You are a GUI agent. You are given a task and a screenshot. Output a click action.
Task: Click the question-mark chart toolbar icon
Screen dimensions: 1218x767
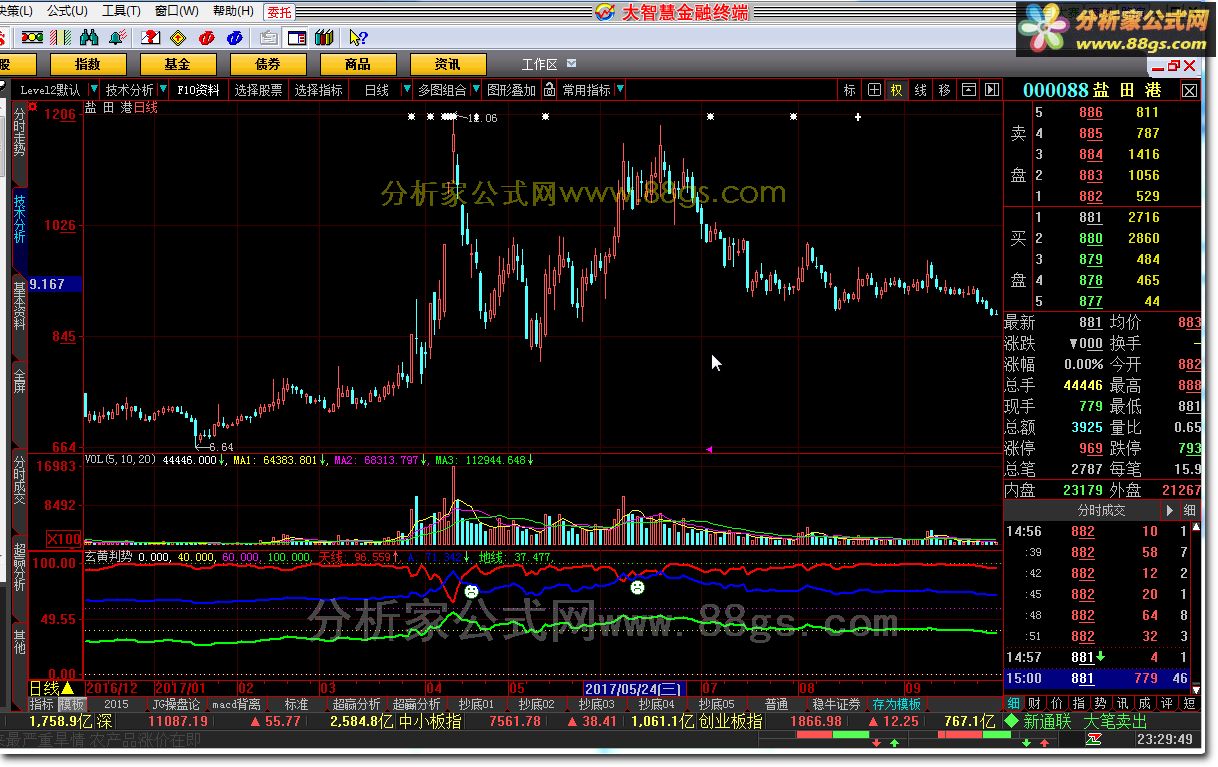click(x=151, y=38)
